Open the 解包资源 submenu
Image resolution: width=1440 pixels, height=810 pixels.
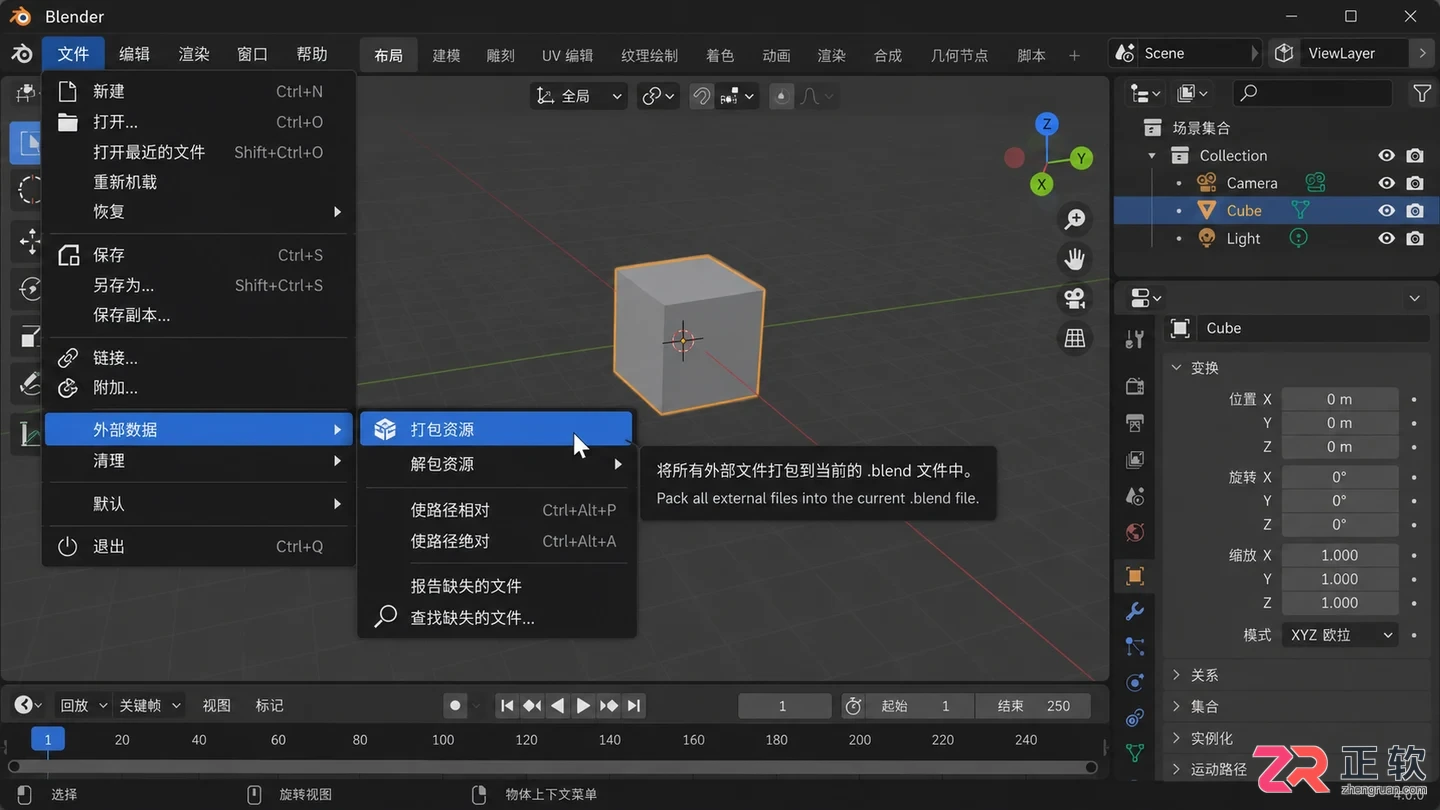[x=497, y=464]
